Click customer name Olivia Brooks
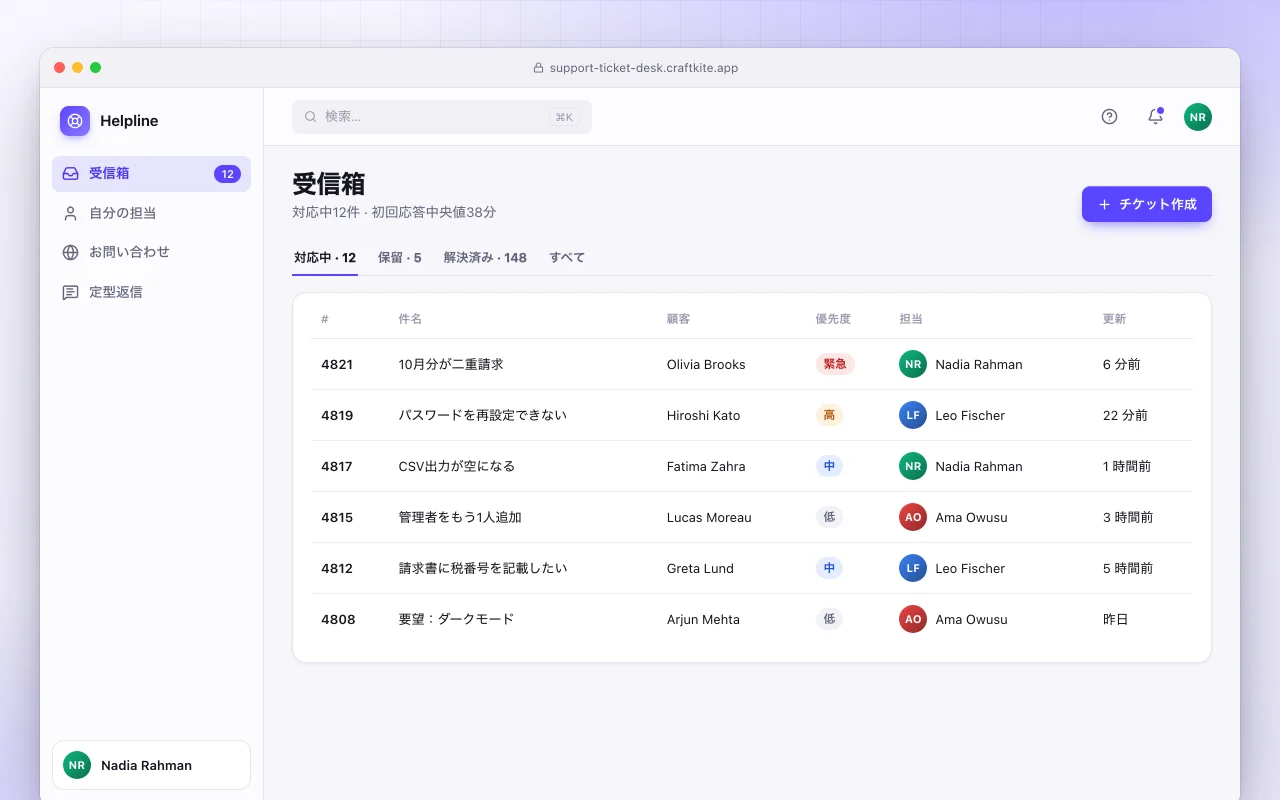Viewport: 1280px width, 800px height. click(x=706, y=365)
